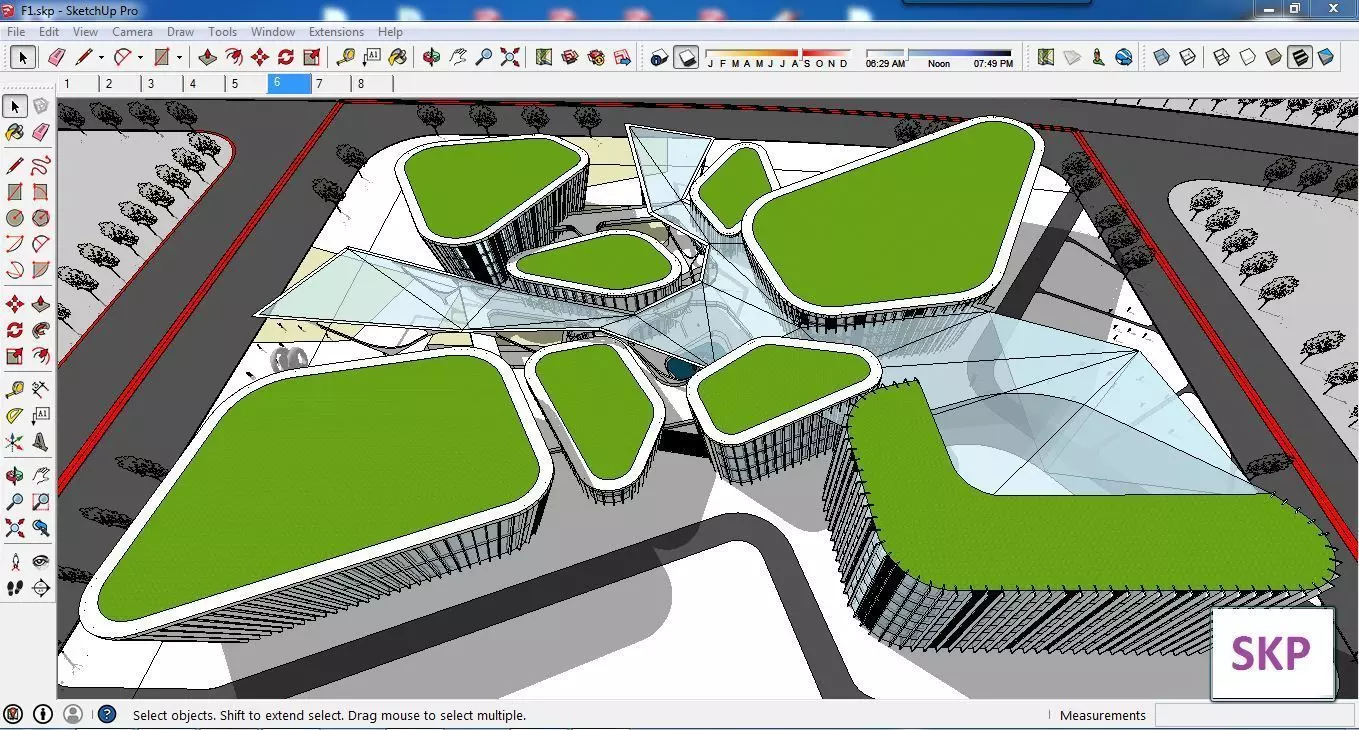Image resolution: width=1359 pixels, height=730 pixels.
Task: Select the Freehand tool in left toolbar
Action: [x=40, y=166]
